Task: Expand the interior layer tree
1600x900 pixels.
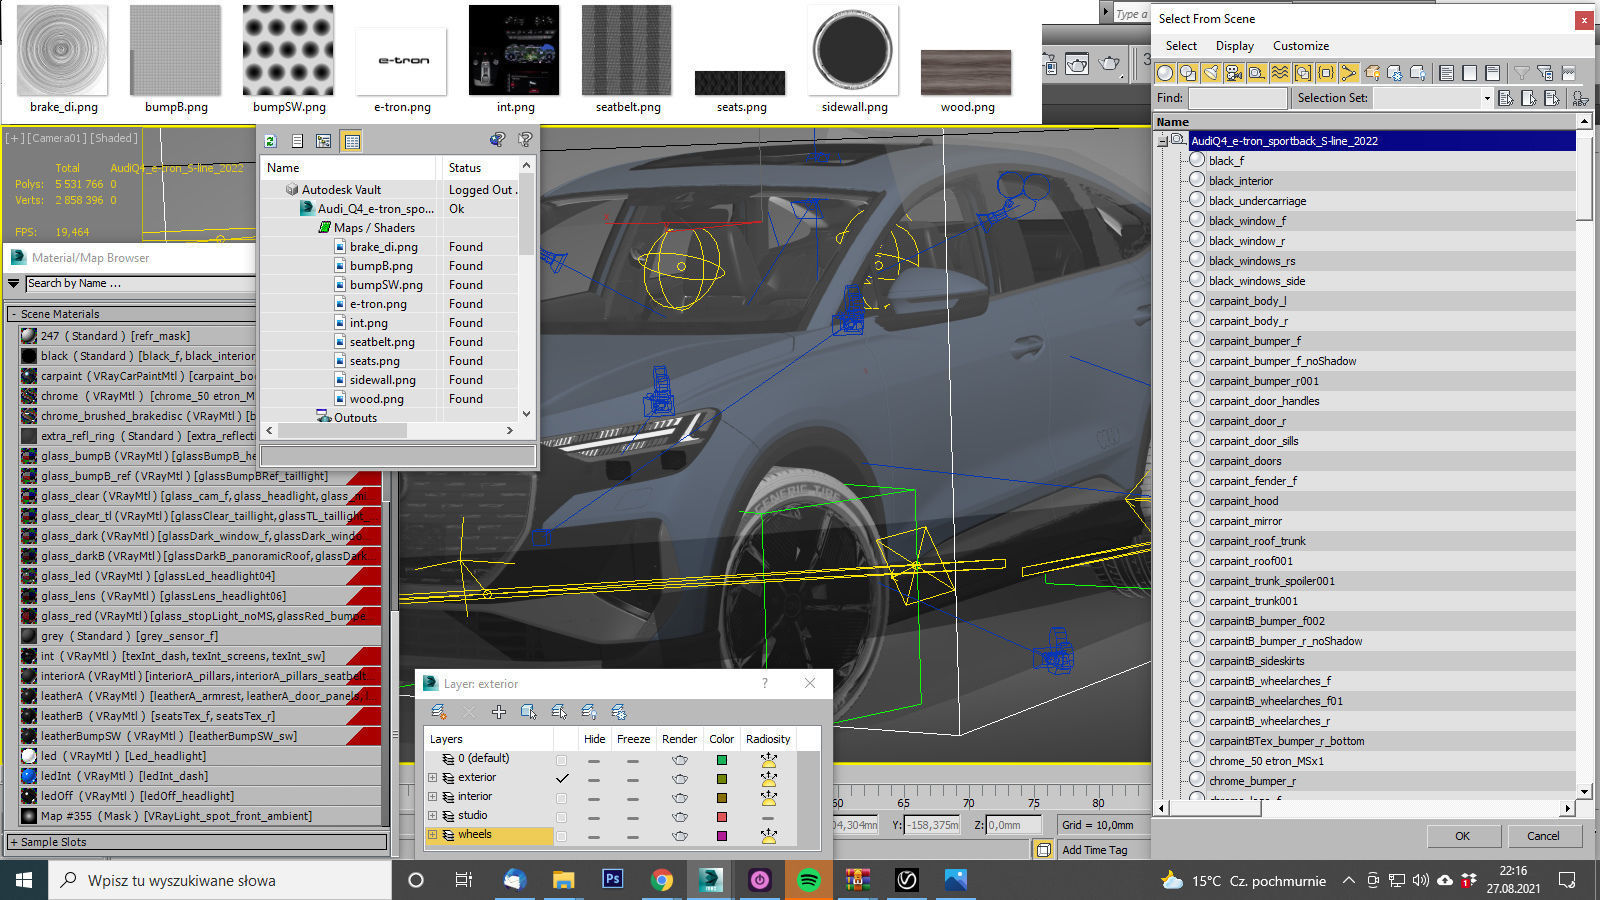Action: (x=433, y=797)
